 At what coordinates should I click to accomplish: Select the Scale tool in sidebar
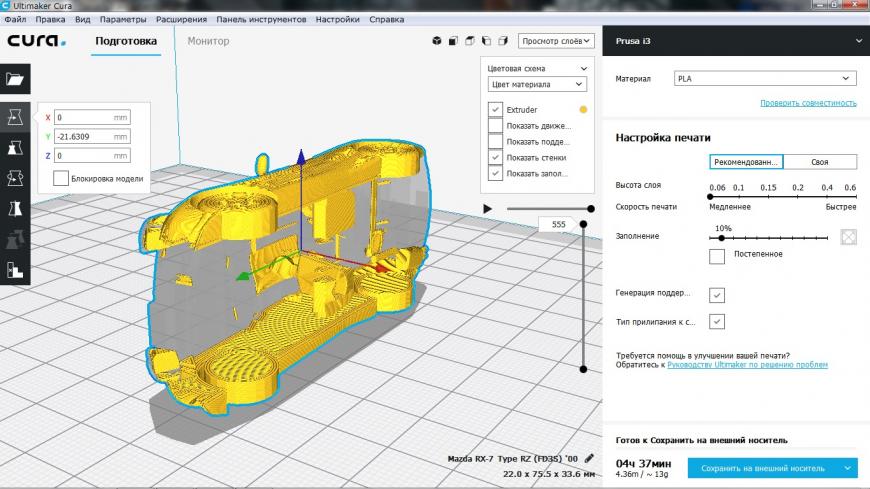coord(15,148)
